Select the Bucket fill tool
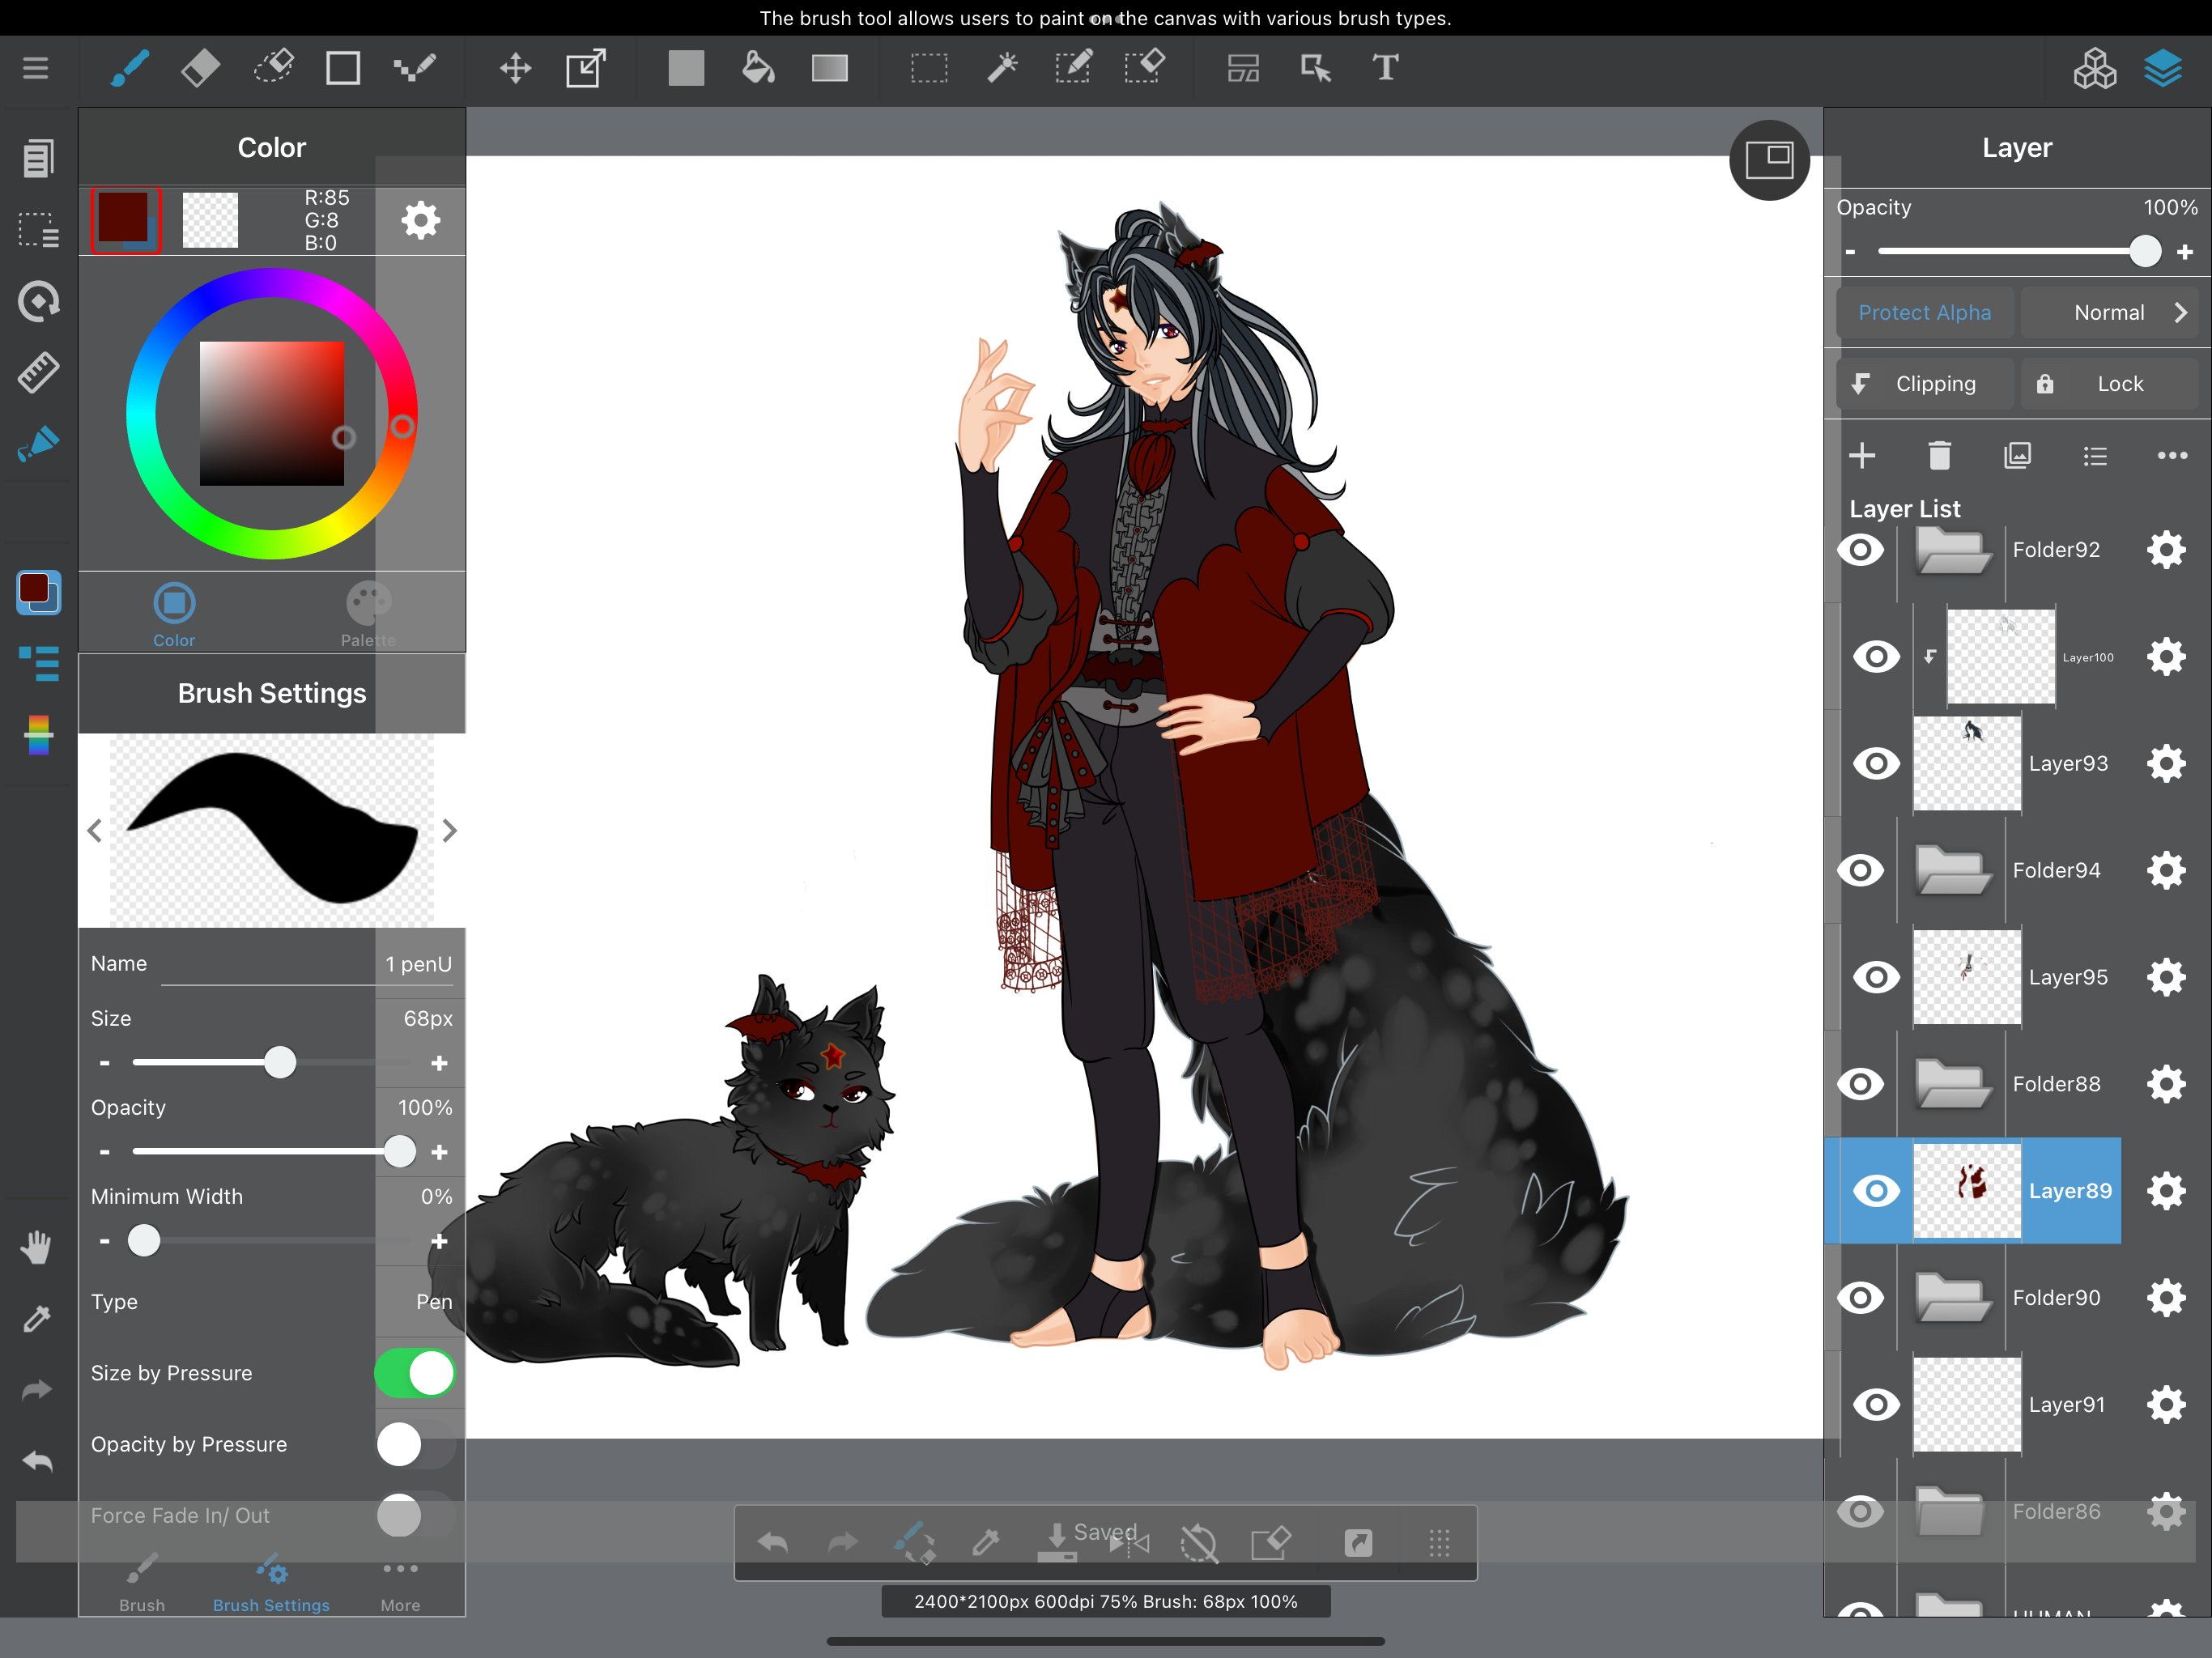The width and height of the screenshot is (2212, 1658). point(758,68)
